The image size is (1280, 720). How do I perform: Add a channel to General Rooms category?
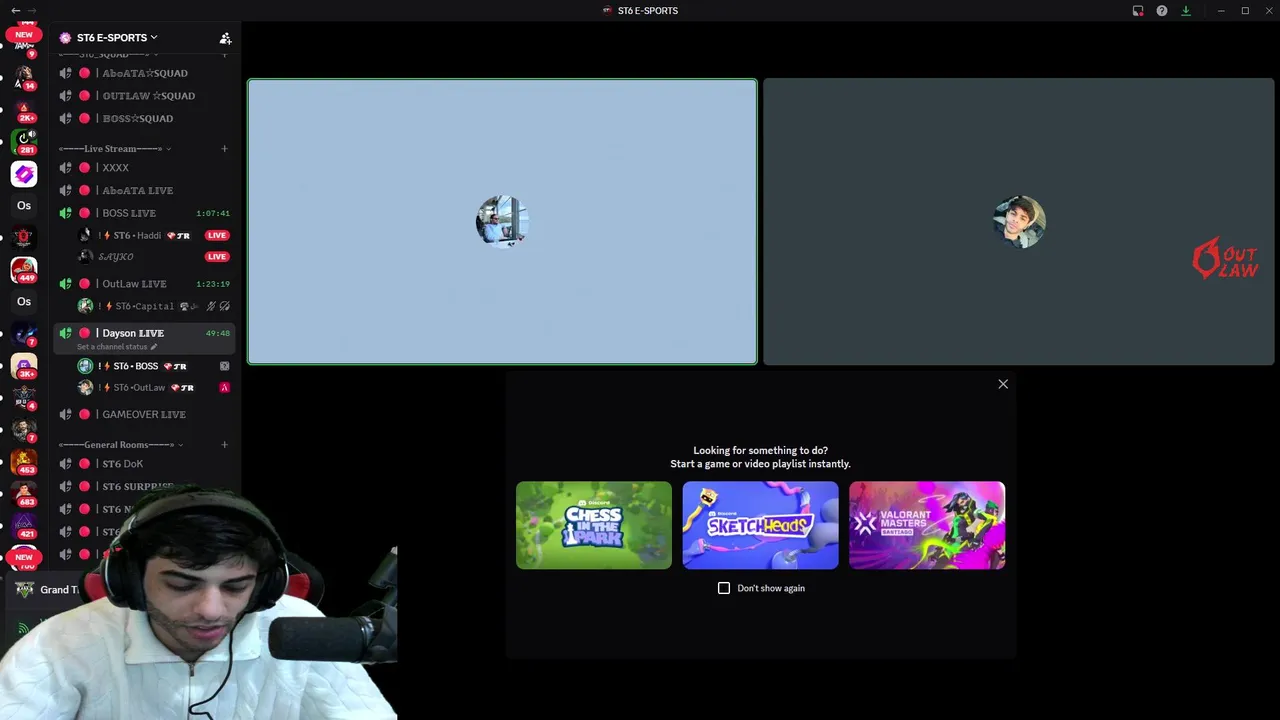(x=224, y=445)
